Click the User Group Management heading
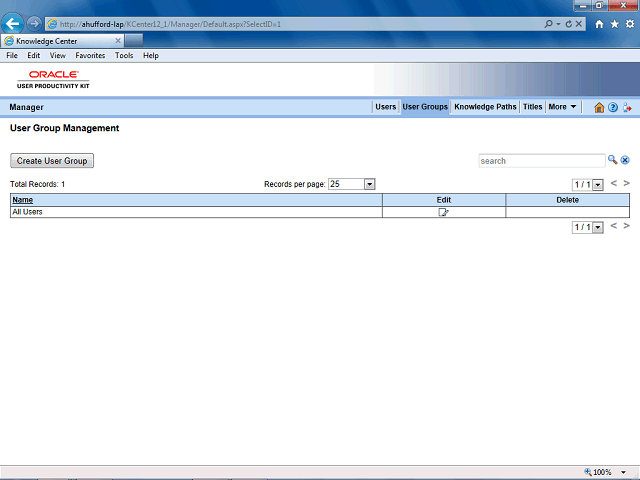This screenshot has height=480, width=640. [x=64, y=128]
